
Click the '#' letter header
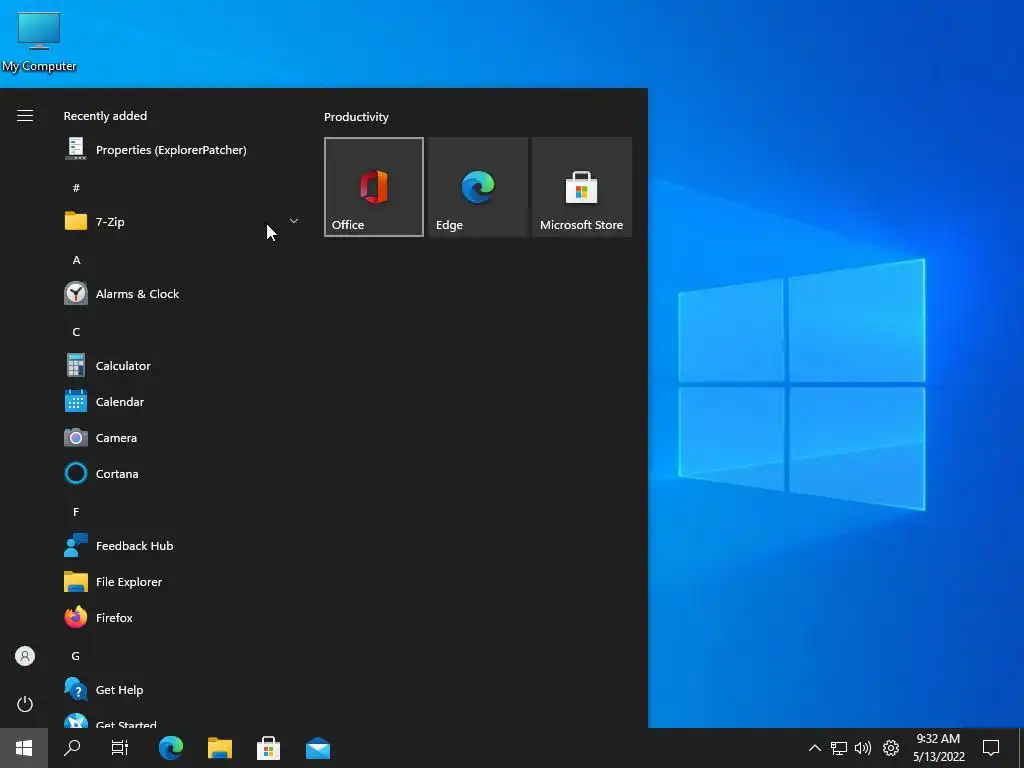coord(76,188)
